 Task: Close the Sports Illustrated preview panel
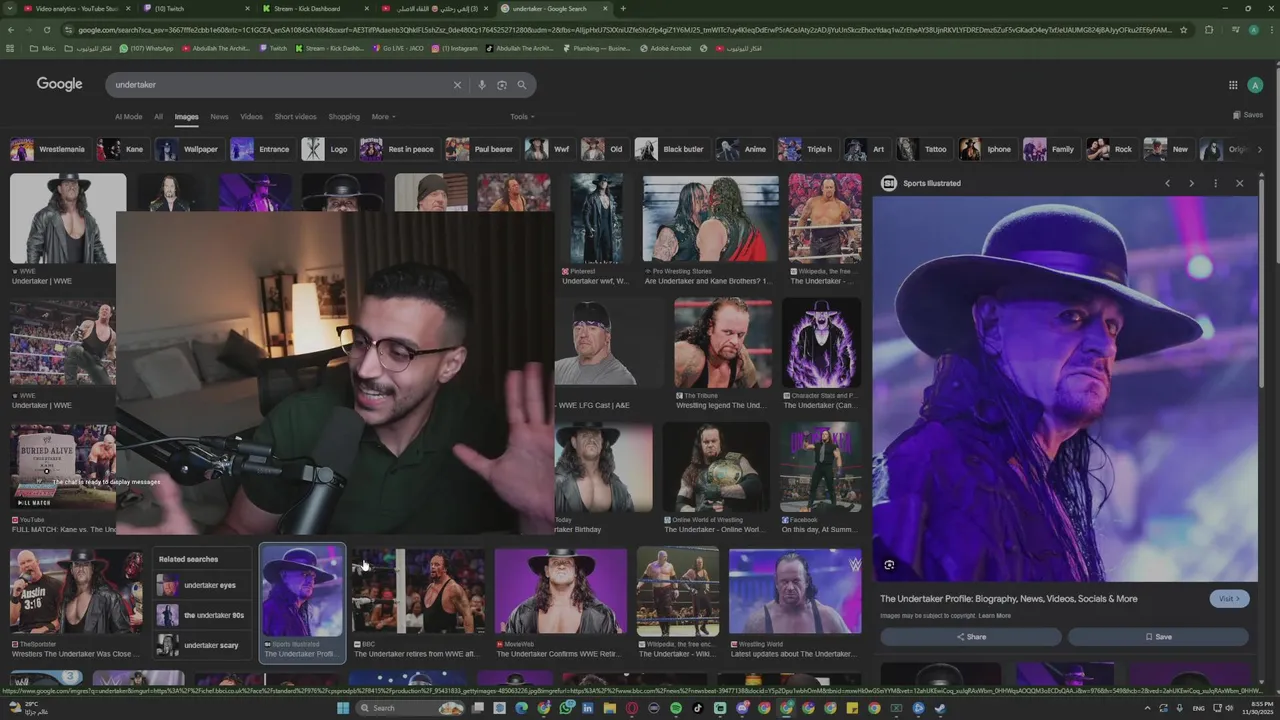[x=1239, y=183]
